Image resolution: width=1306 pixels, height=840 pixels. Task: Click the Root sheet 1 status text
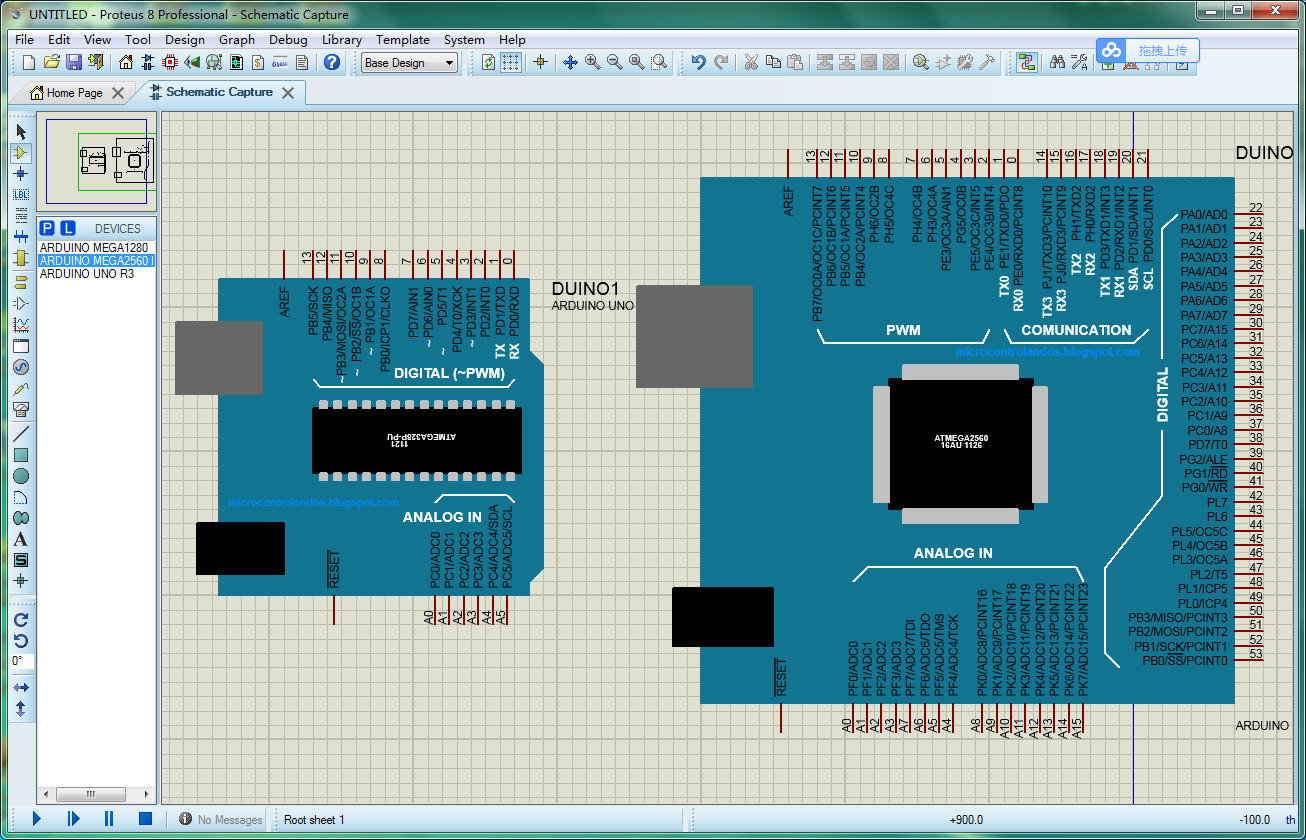pos(314,820)
